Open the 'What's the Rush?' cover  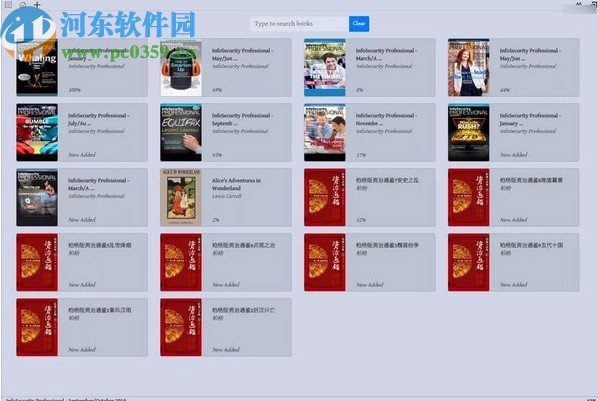[468, 132]
